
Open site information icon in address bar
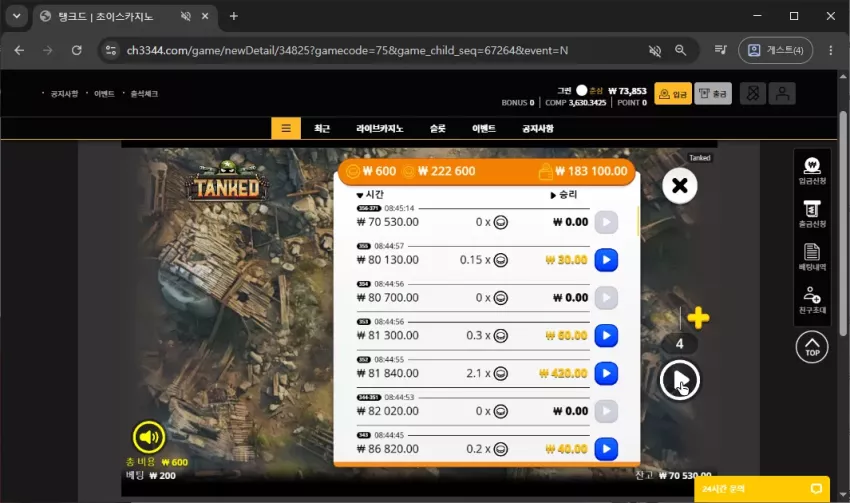(x=111, y=50)
